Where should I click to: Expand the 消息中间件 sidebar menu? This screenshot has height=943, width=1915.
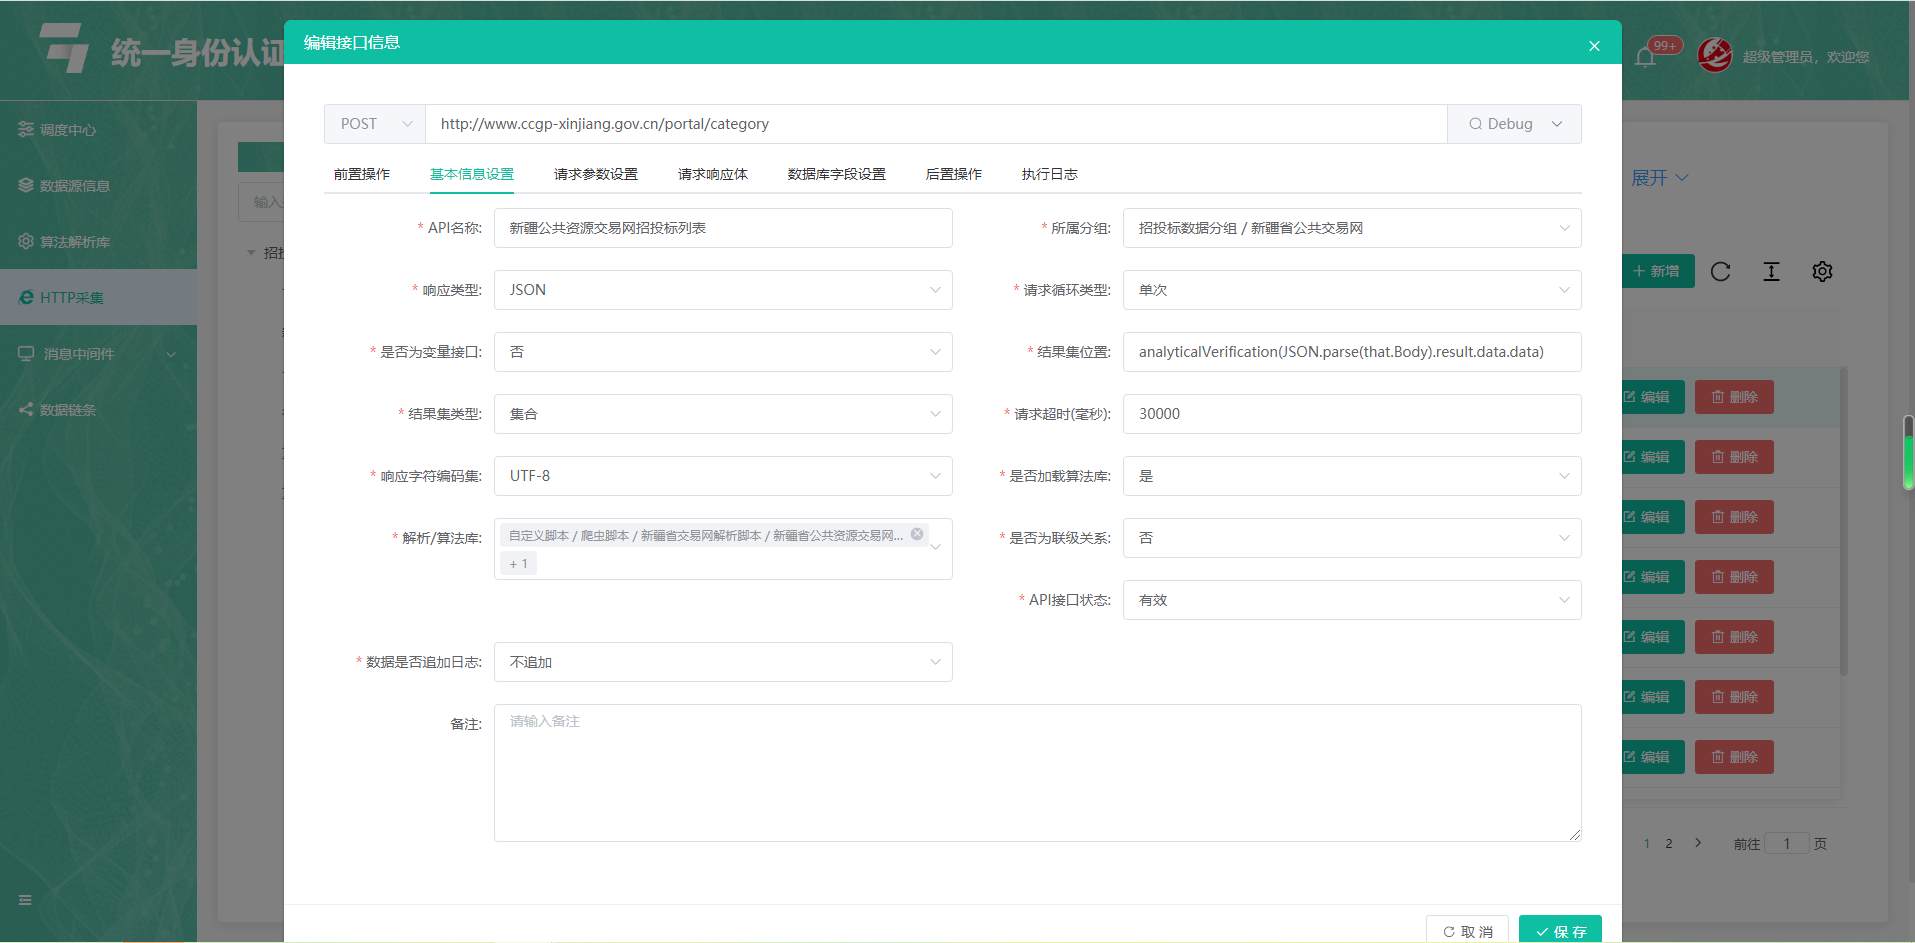point(98,353)
